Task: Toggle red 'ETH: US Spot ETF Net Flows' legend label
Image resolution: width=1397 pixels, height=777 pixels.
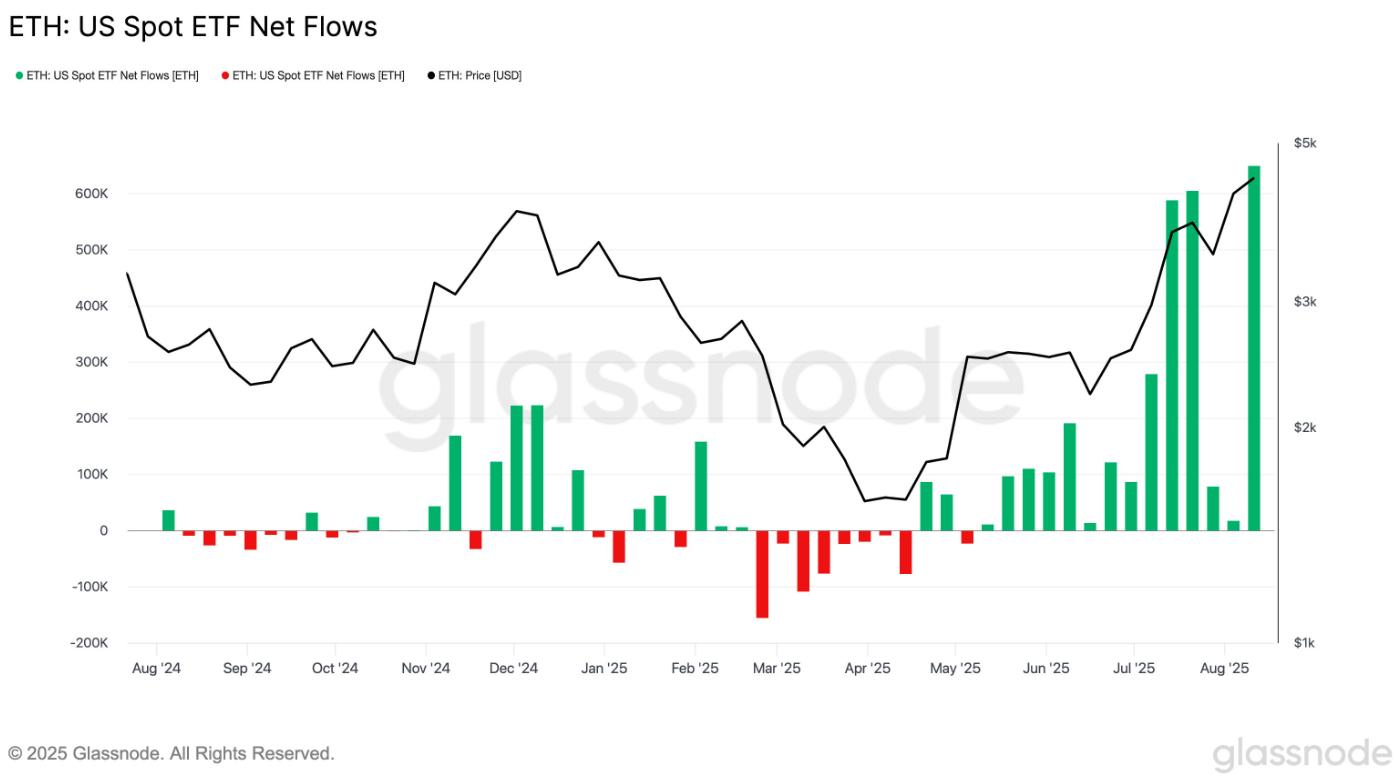Action: coord(318,76)
